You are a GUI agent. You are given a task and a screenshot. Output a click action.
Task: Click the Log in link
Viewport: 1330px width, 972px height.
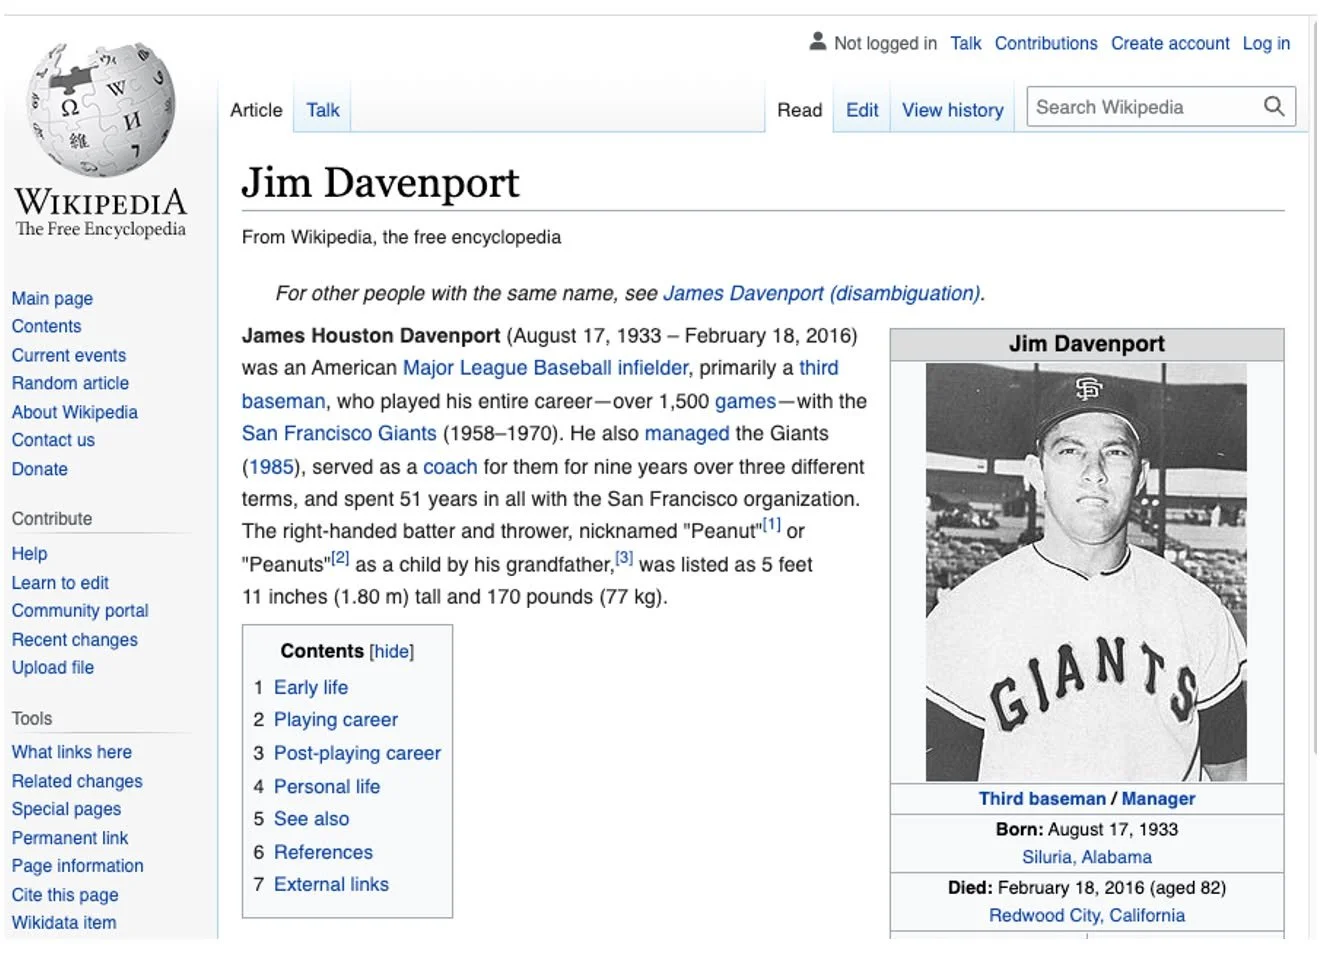click(1266, 43)
